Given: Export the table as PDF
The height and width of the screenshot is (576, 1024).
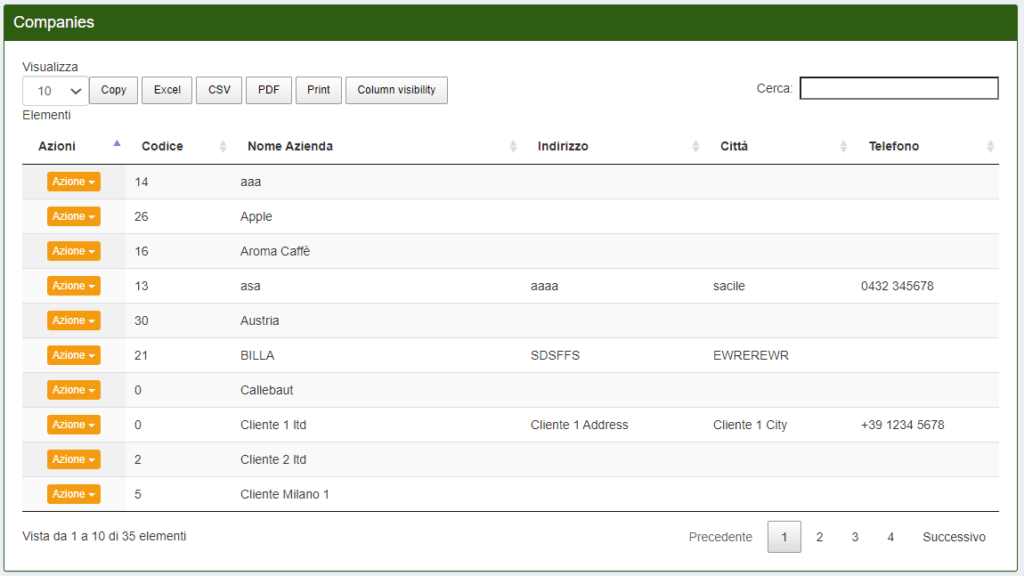Looking at the screenshot, I should pos(268,90).
